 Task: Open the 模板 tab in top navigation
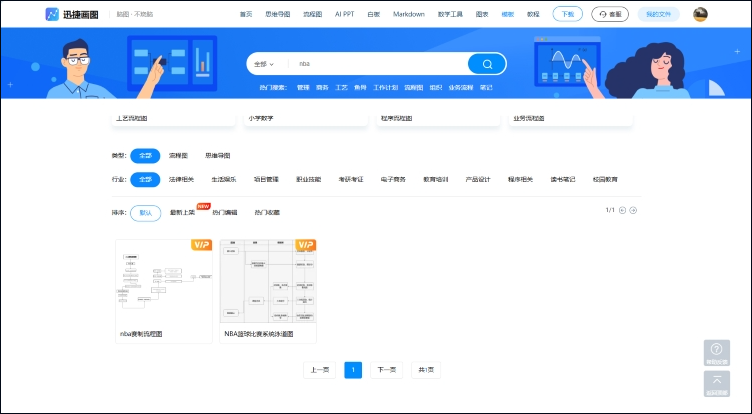point(508,14)
